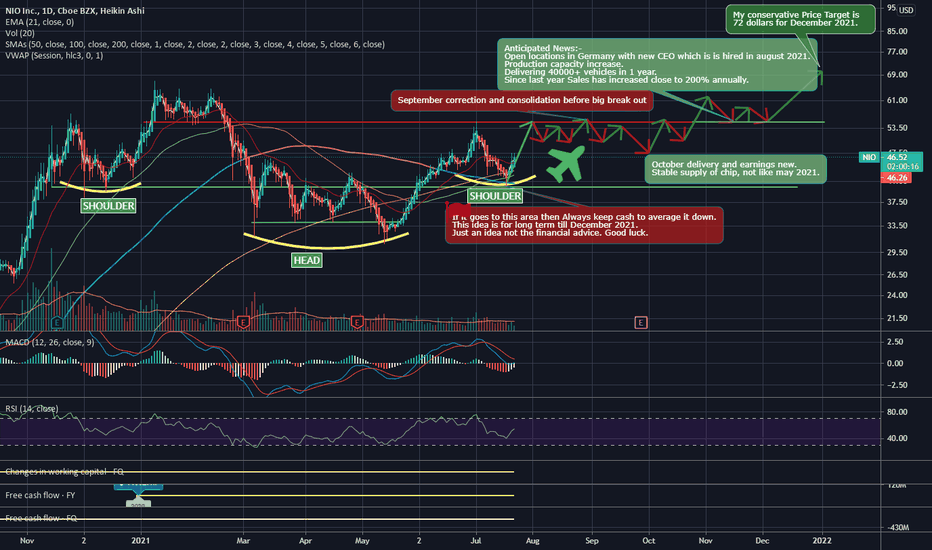Select the Free cash flow · FQ label
Screen dimensions: 932x550
(41, 518)
